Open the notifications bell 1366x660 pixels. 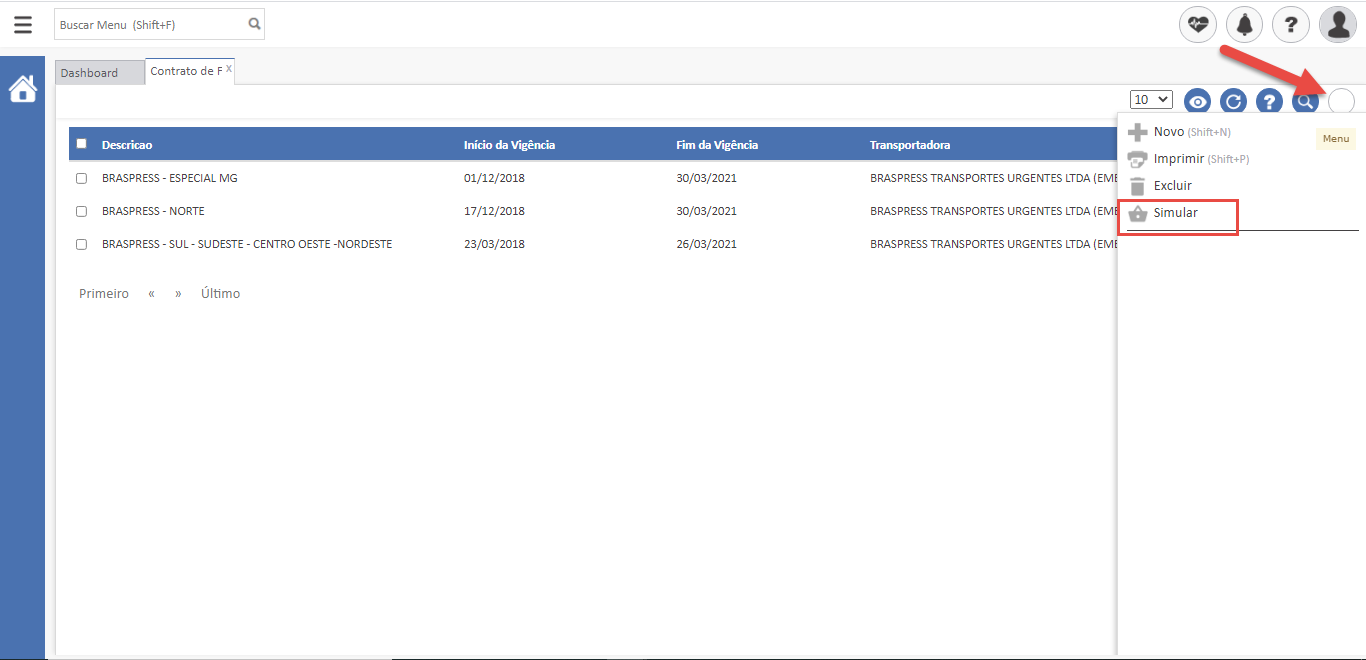click(1244, 24)
